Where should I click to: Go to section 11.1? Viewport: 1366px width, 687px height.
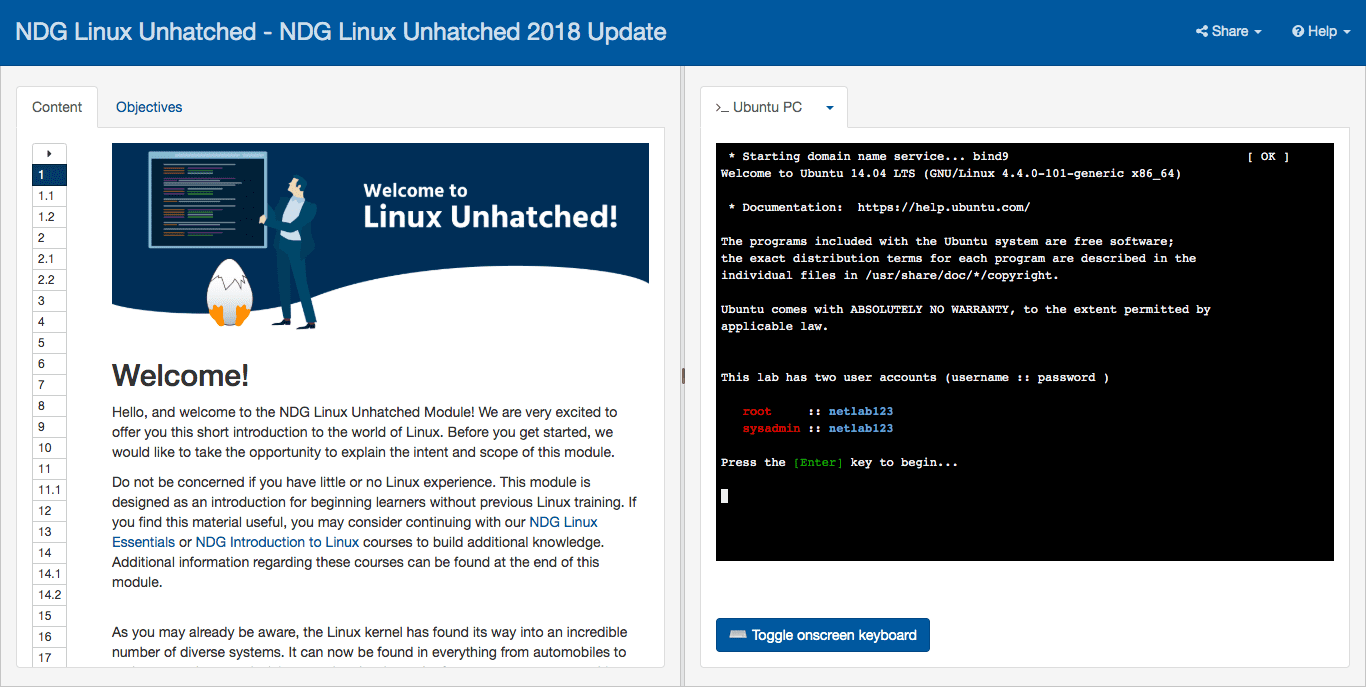tap(49, 490)
